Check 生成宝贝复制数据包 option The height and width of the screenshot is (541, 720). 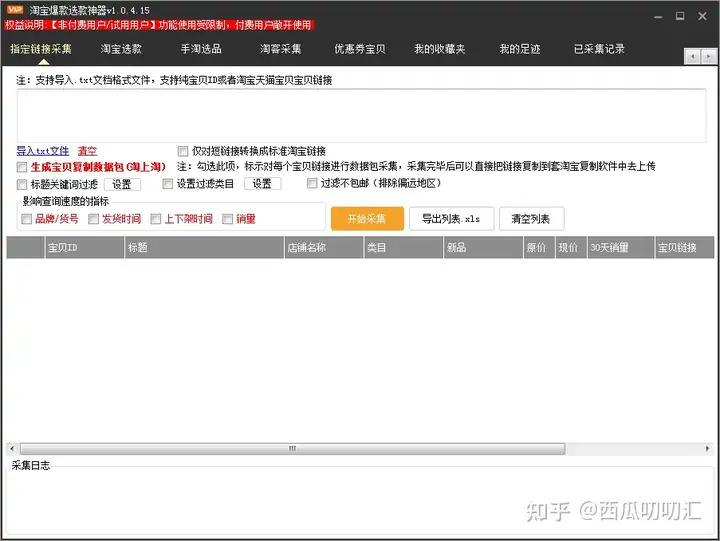coord(22,167)
